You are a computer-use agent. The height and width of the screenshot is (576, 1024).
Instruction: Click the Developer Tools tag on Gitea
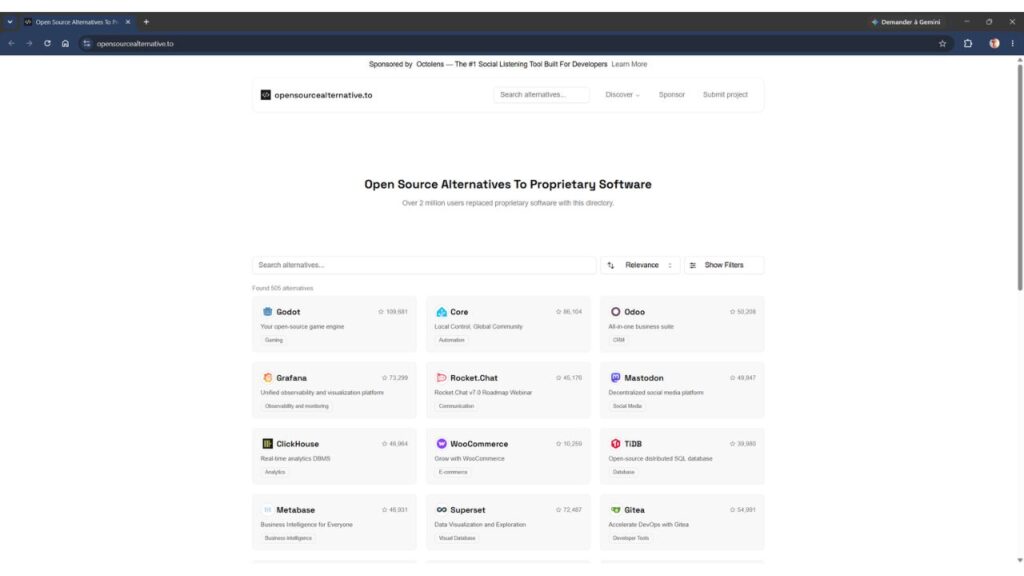click(631, 538)
